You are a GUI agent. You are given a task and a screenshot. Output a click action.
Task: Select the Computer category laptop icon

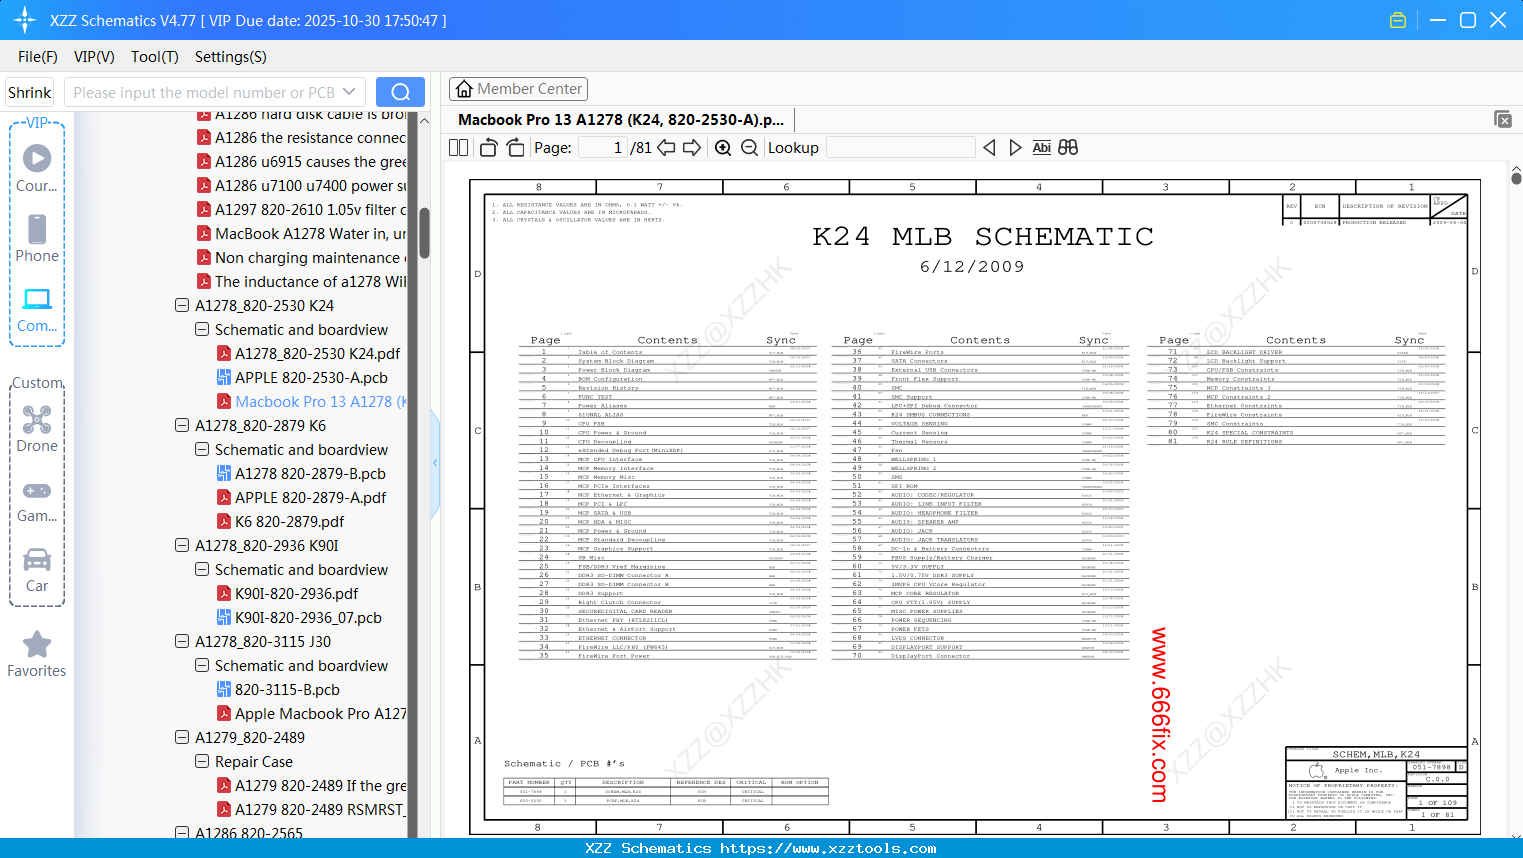coord(37,299)
